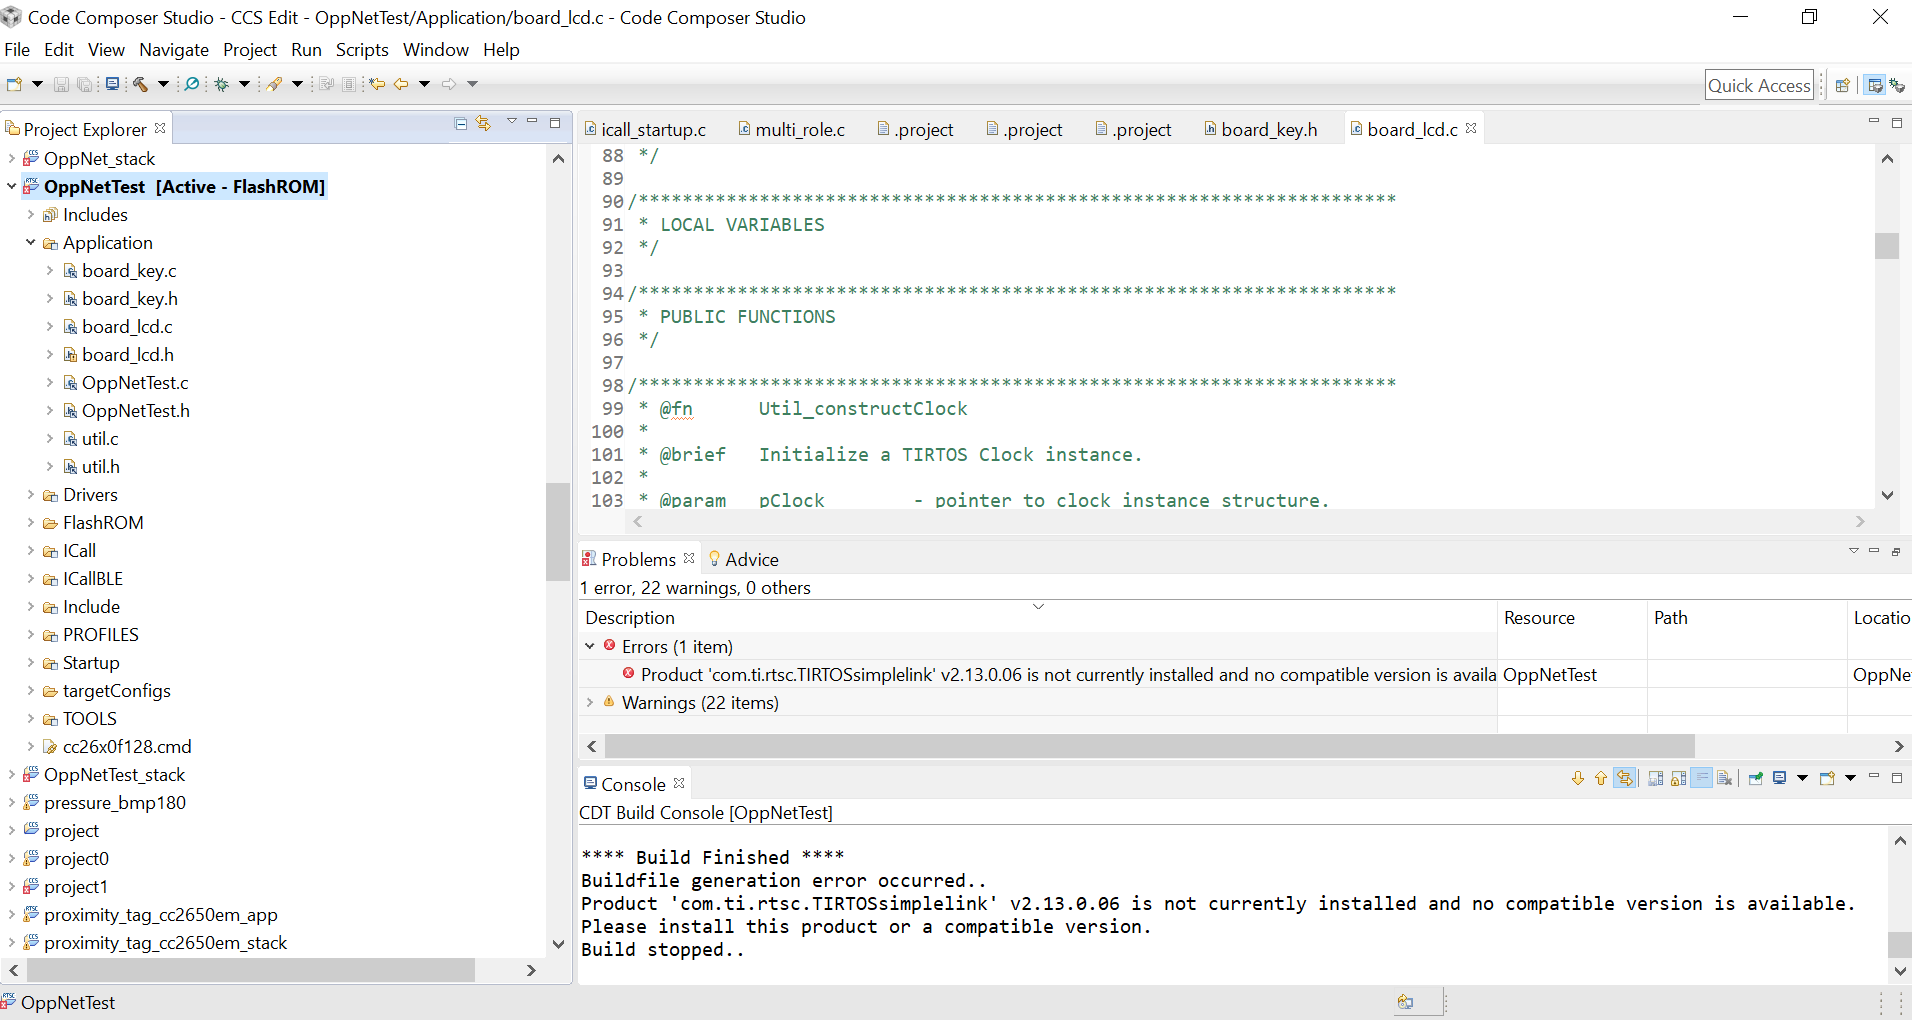Click the Debug bug icon

point(222,84)
